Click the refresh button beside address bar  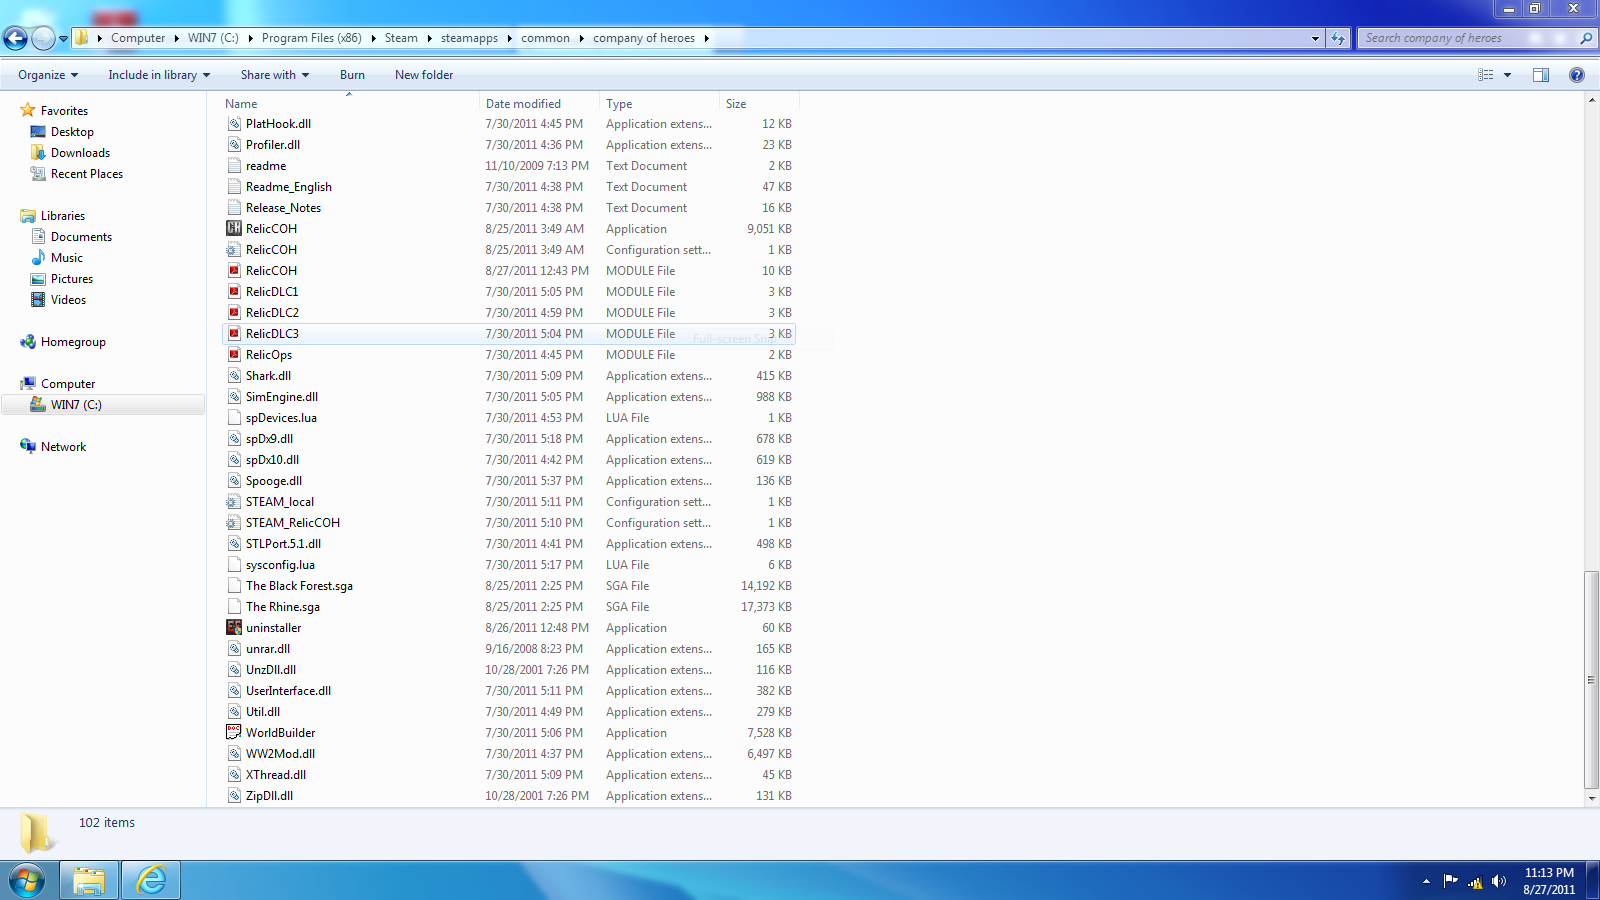[1338, 38]
